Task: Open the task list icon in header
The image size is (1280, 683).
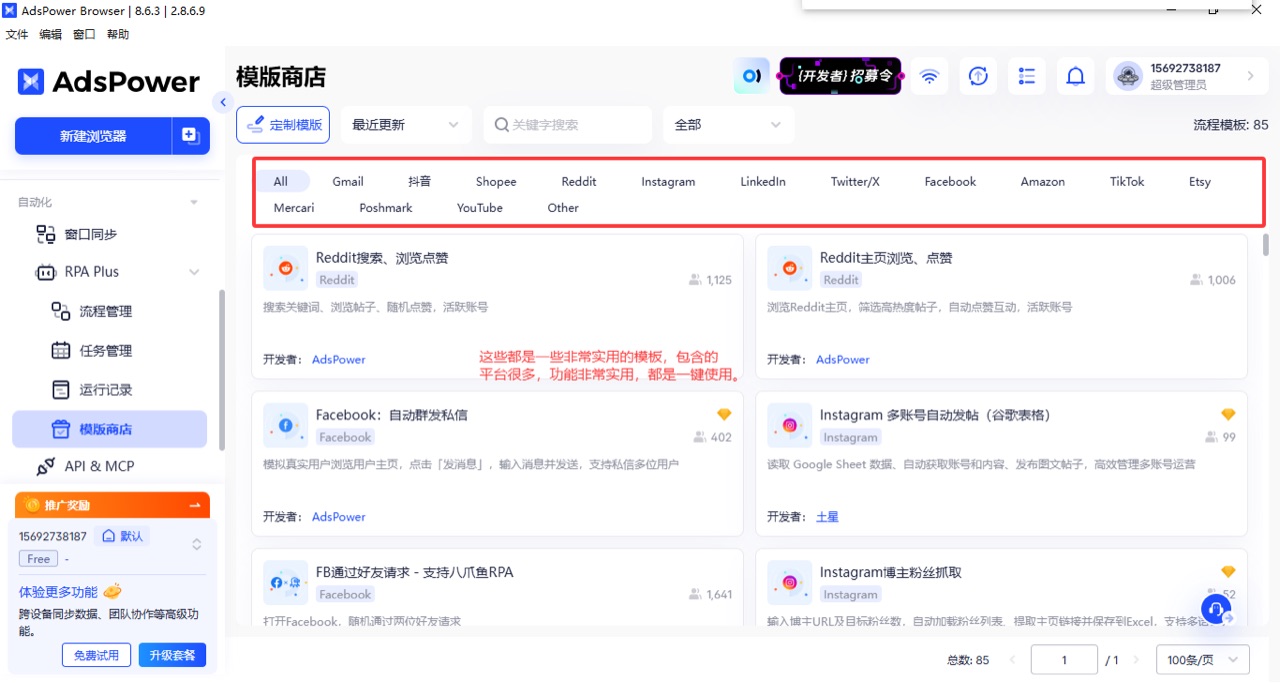Action: (x=1027, y=76)
